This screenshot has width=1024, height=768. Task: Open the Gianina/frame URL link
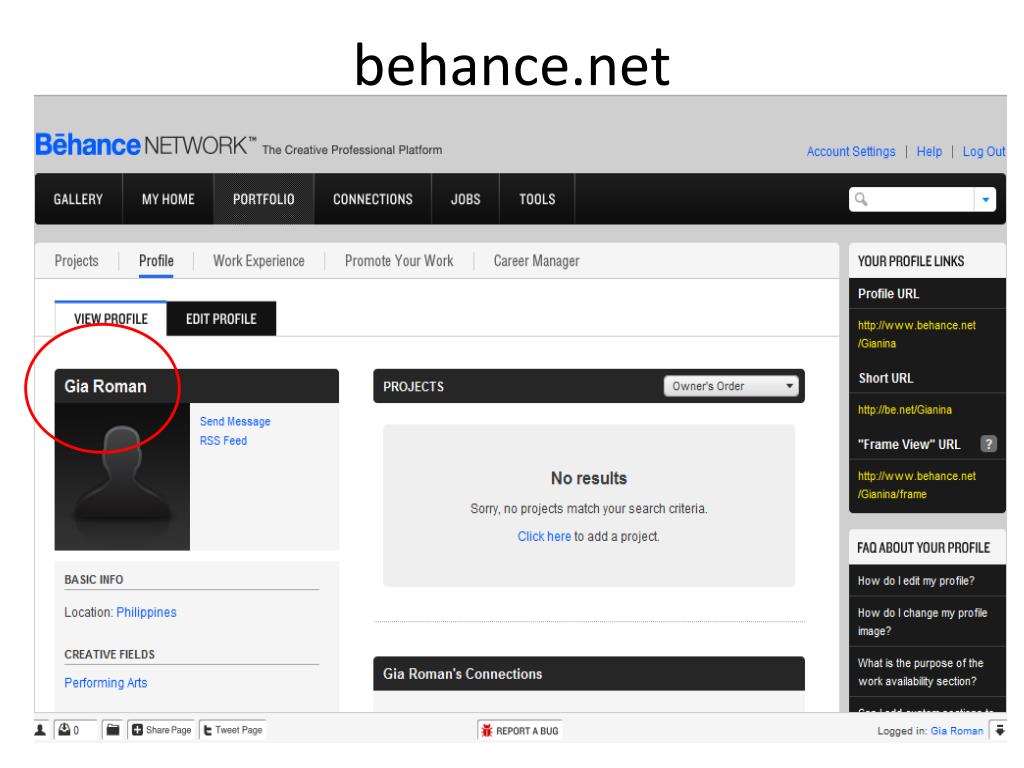point(917,485)
